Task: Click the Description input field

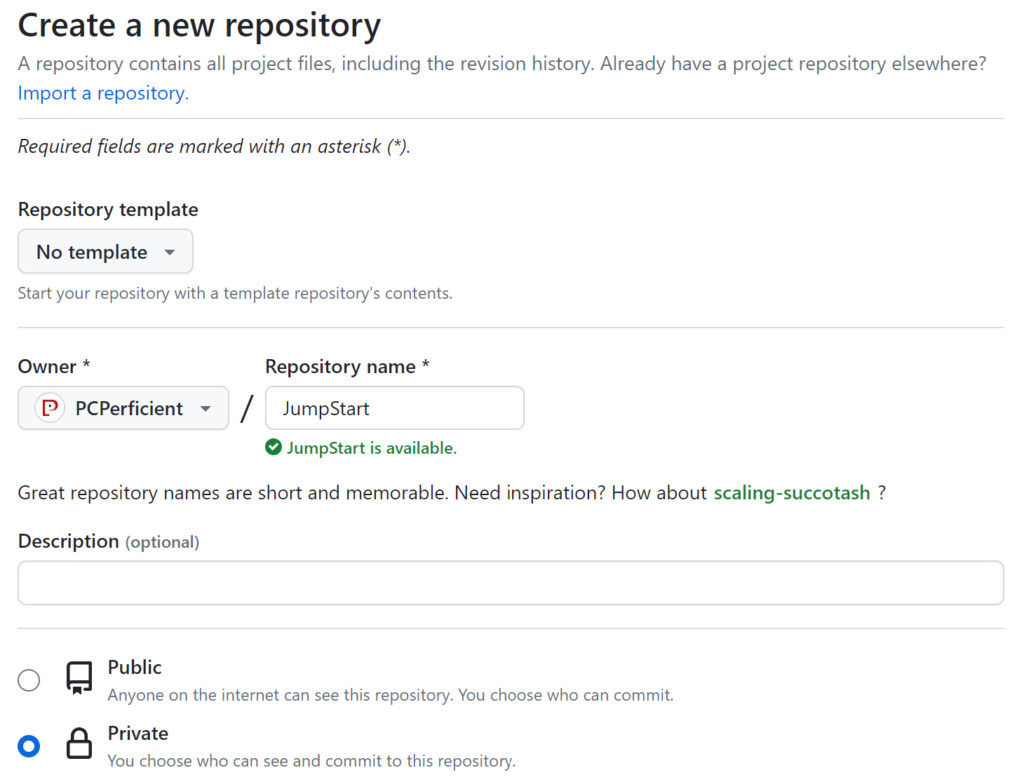Action: [x=511, y=582]
